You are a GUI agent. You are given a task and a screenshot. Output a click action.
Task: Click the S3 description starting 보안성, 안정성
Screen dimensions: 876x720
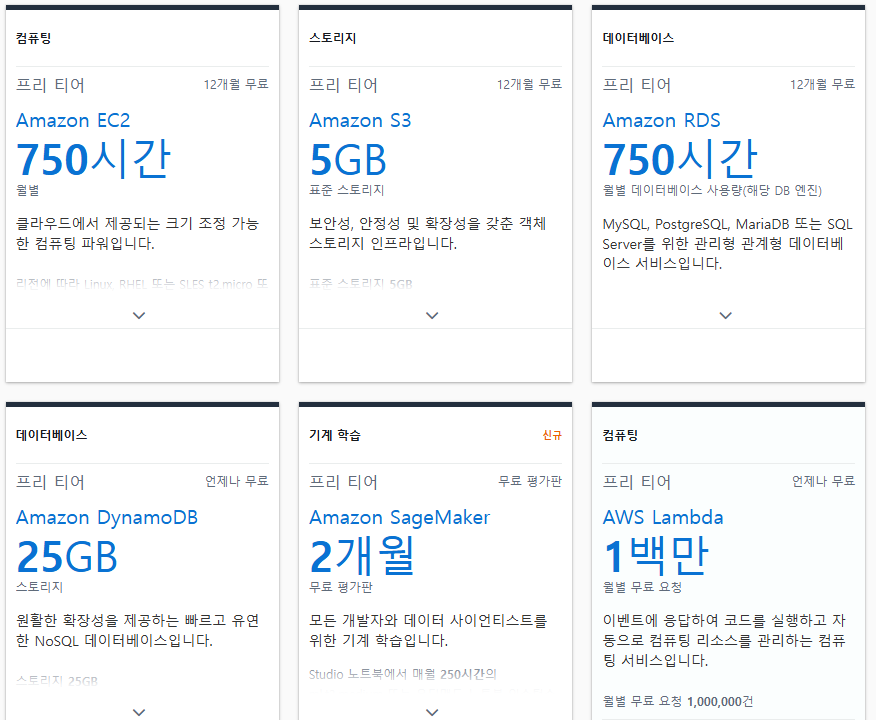coord(427,233)
